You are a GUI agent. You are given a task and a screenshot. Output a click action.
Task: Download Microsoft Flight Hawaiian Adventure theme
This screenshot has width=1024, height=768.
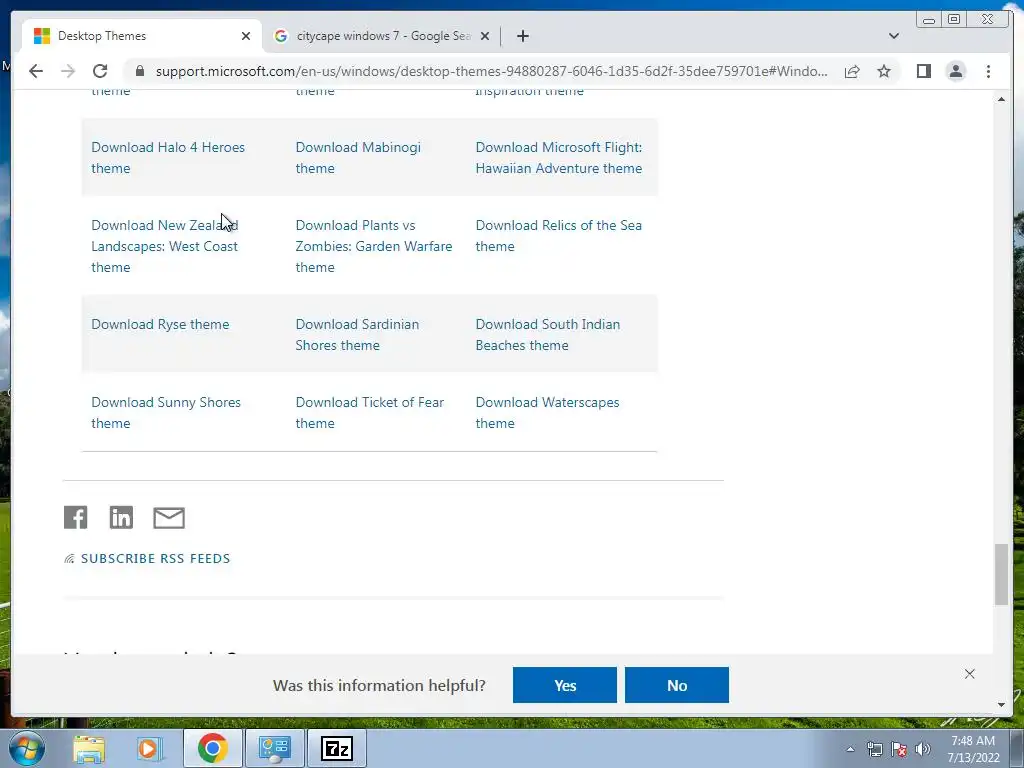click(559, 157)
